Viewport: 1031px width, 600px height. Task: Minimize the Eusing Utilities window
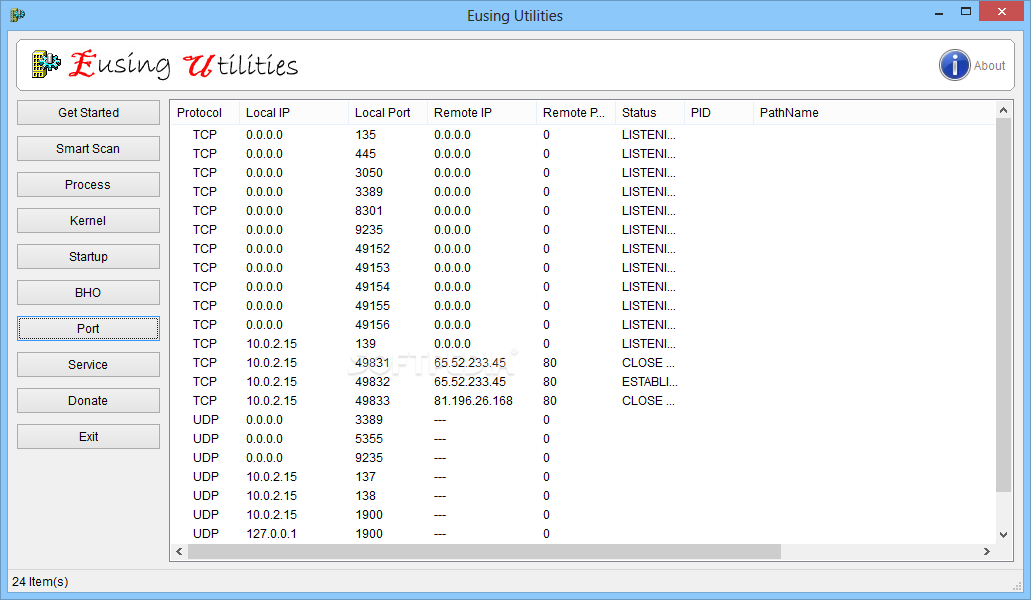coord(939,13)
